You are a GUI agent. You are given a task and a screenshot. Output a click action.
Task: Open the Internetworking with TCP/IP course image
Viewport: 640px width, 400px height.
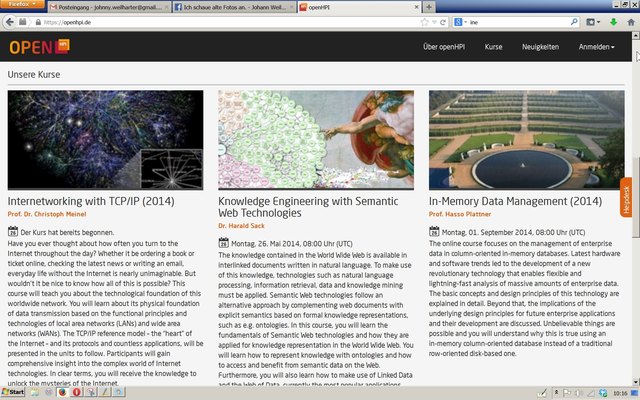[105, 140]
